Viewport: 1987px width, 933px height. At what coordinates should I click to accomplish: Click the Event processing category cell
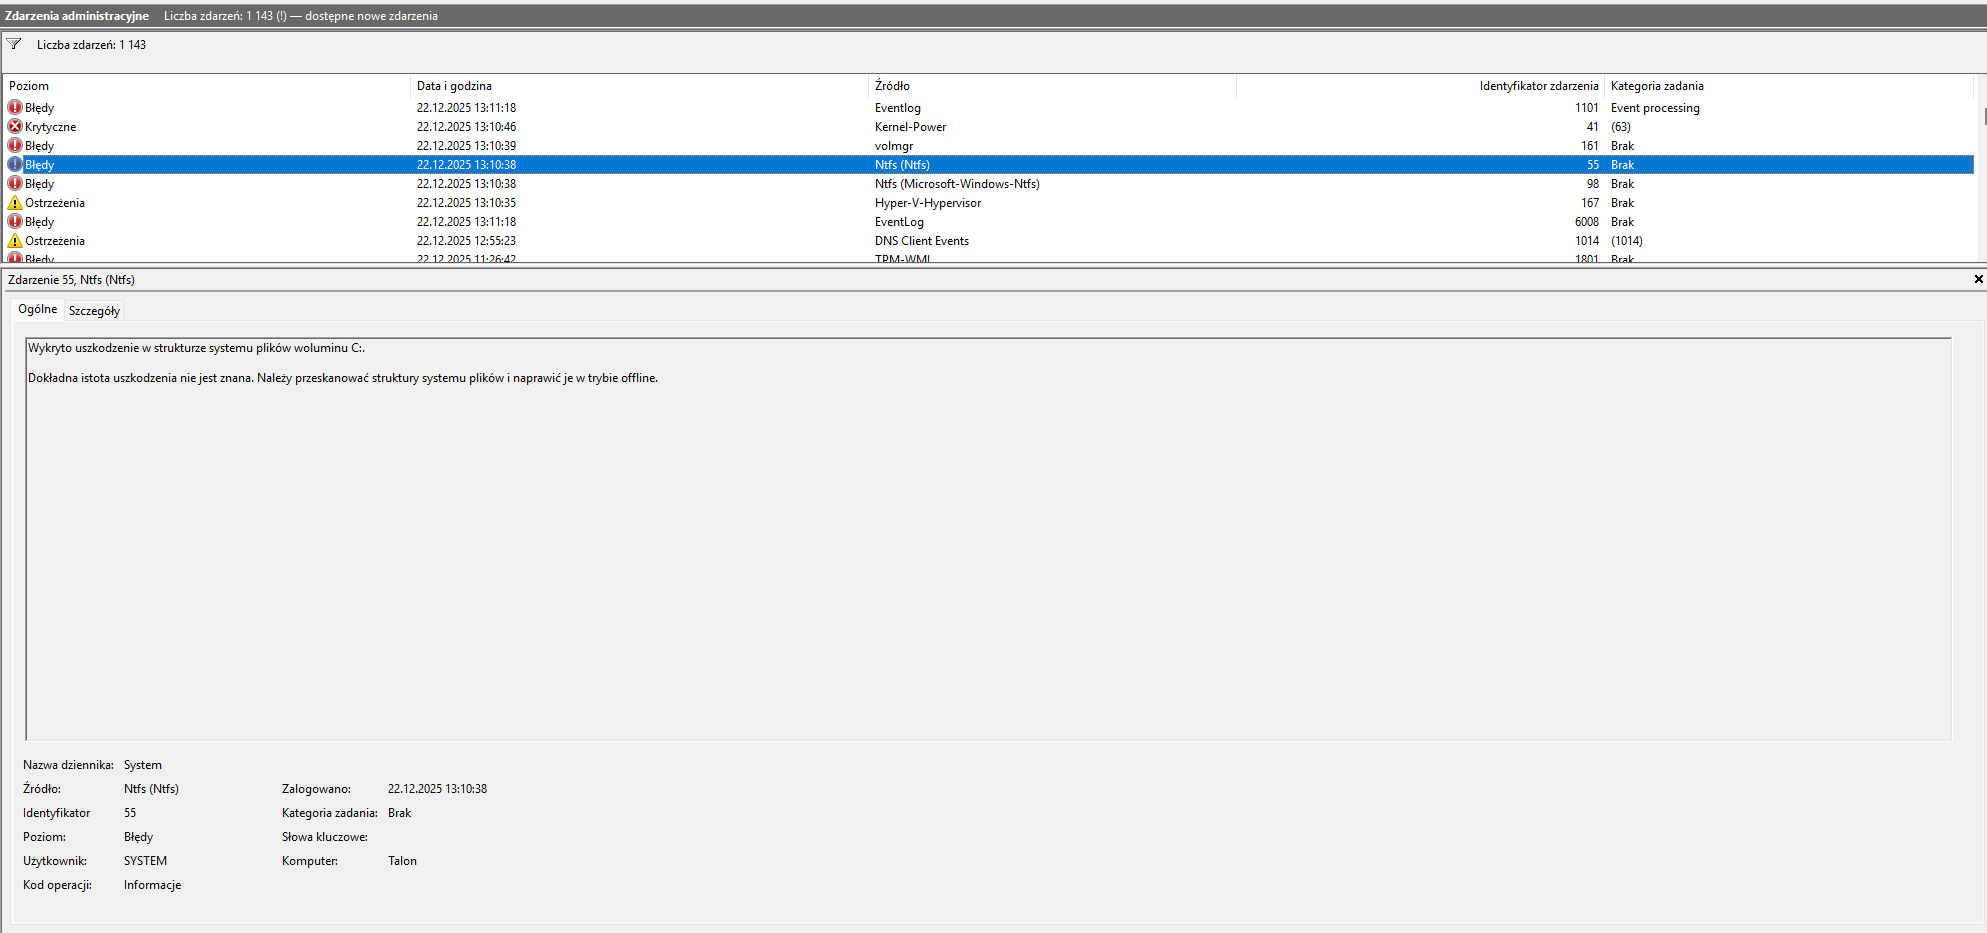click(x=1655, y=108)
